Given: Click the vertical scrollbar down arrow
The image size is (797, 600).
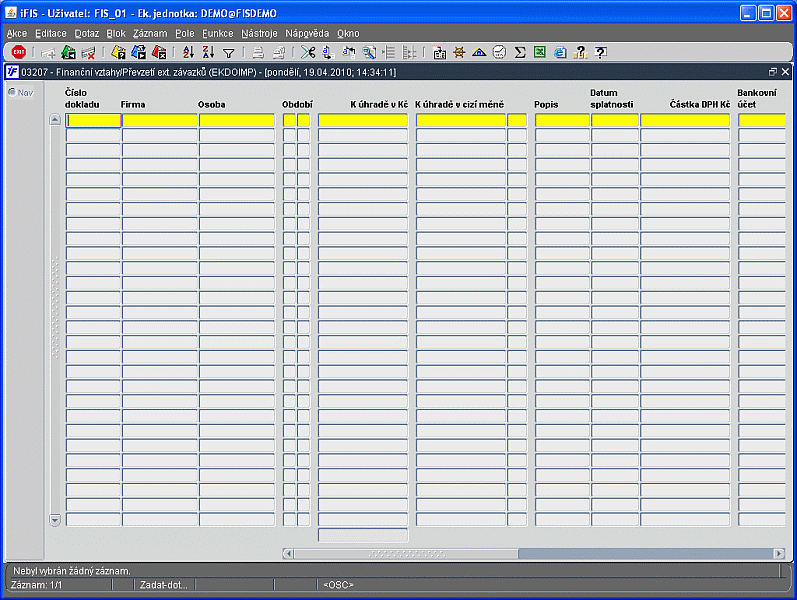Looking at the screenshot, I should point(55,520).
